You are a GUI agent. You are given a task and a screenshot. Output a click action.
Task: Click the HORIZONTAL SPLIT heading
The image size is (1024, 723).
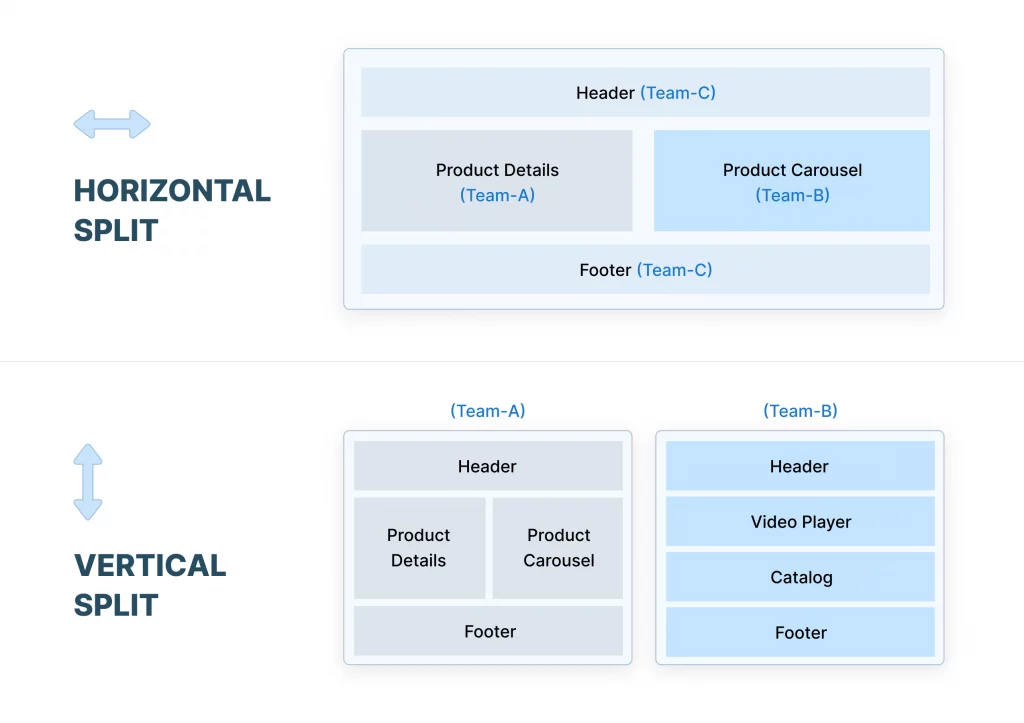click(x=172, y=210)
